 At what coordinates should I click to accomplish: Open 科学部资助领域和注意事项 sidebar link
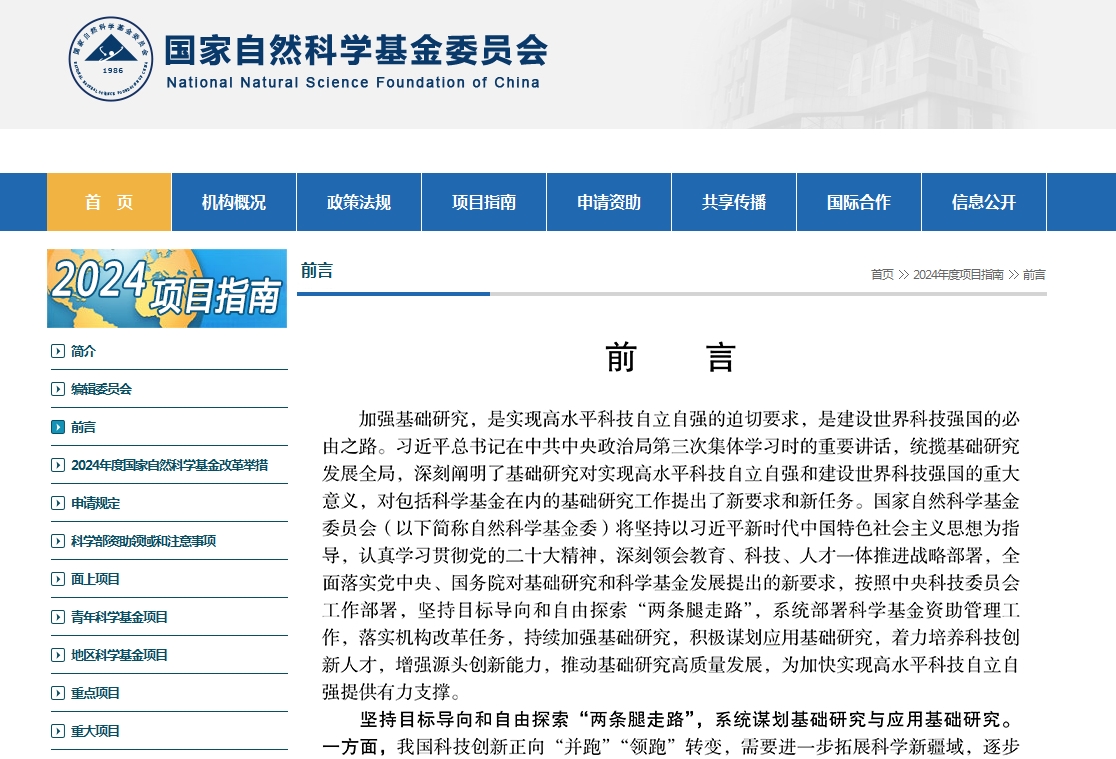point(143,541)
